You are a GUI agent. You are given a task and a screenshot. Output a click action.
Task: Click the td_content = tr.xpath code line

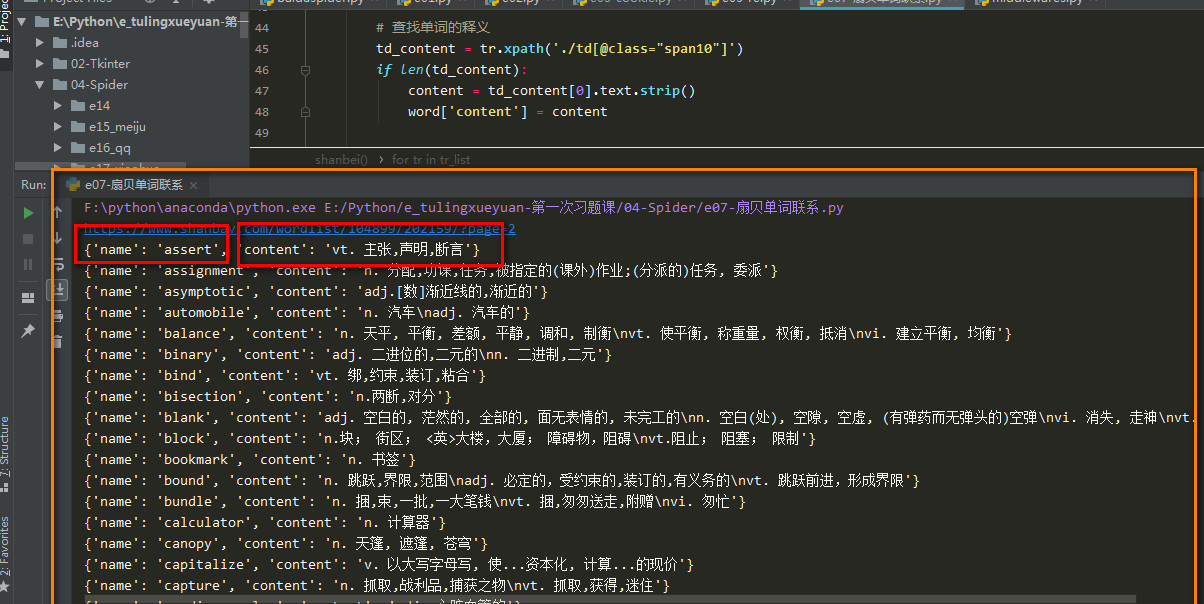click(559, 49)
